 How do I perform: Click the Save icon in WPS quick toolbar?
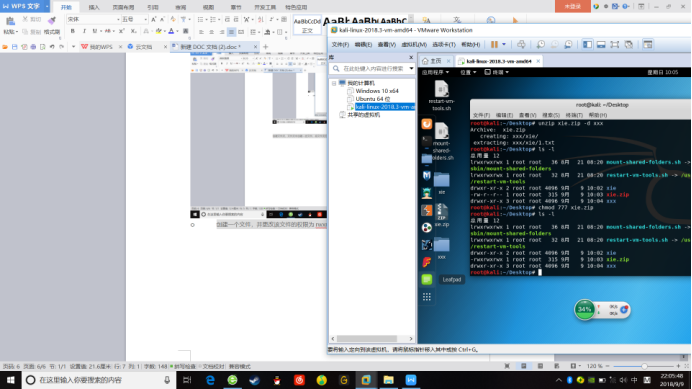[x=14, y=47]
